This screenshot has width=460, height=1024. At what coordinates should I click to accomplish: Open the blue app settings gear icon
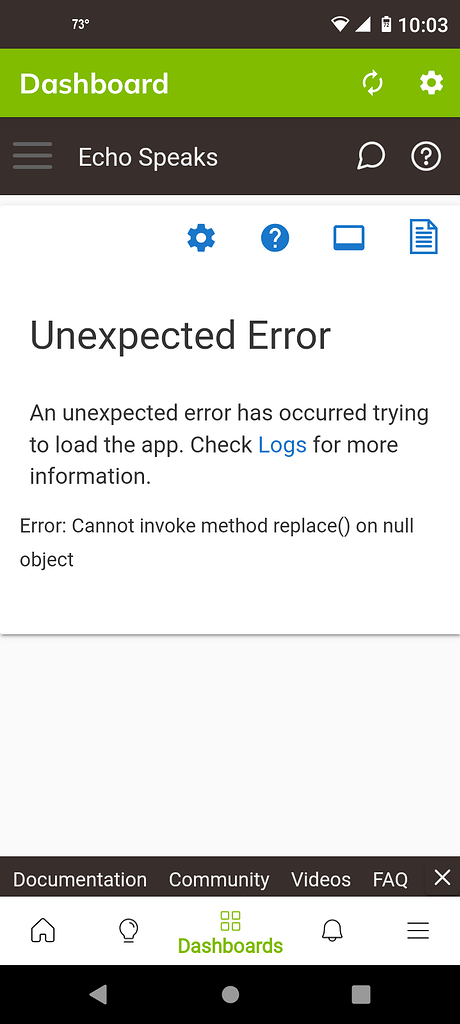click(201, 238)
